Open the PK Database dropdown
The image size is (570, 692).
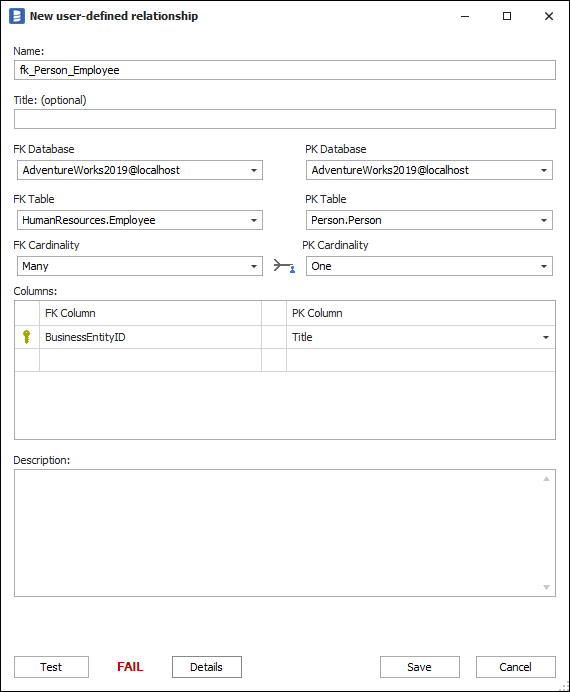coord(429,170)
